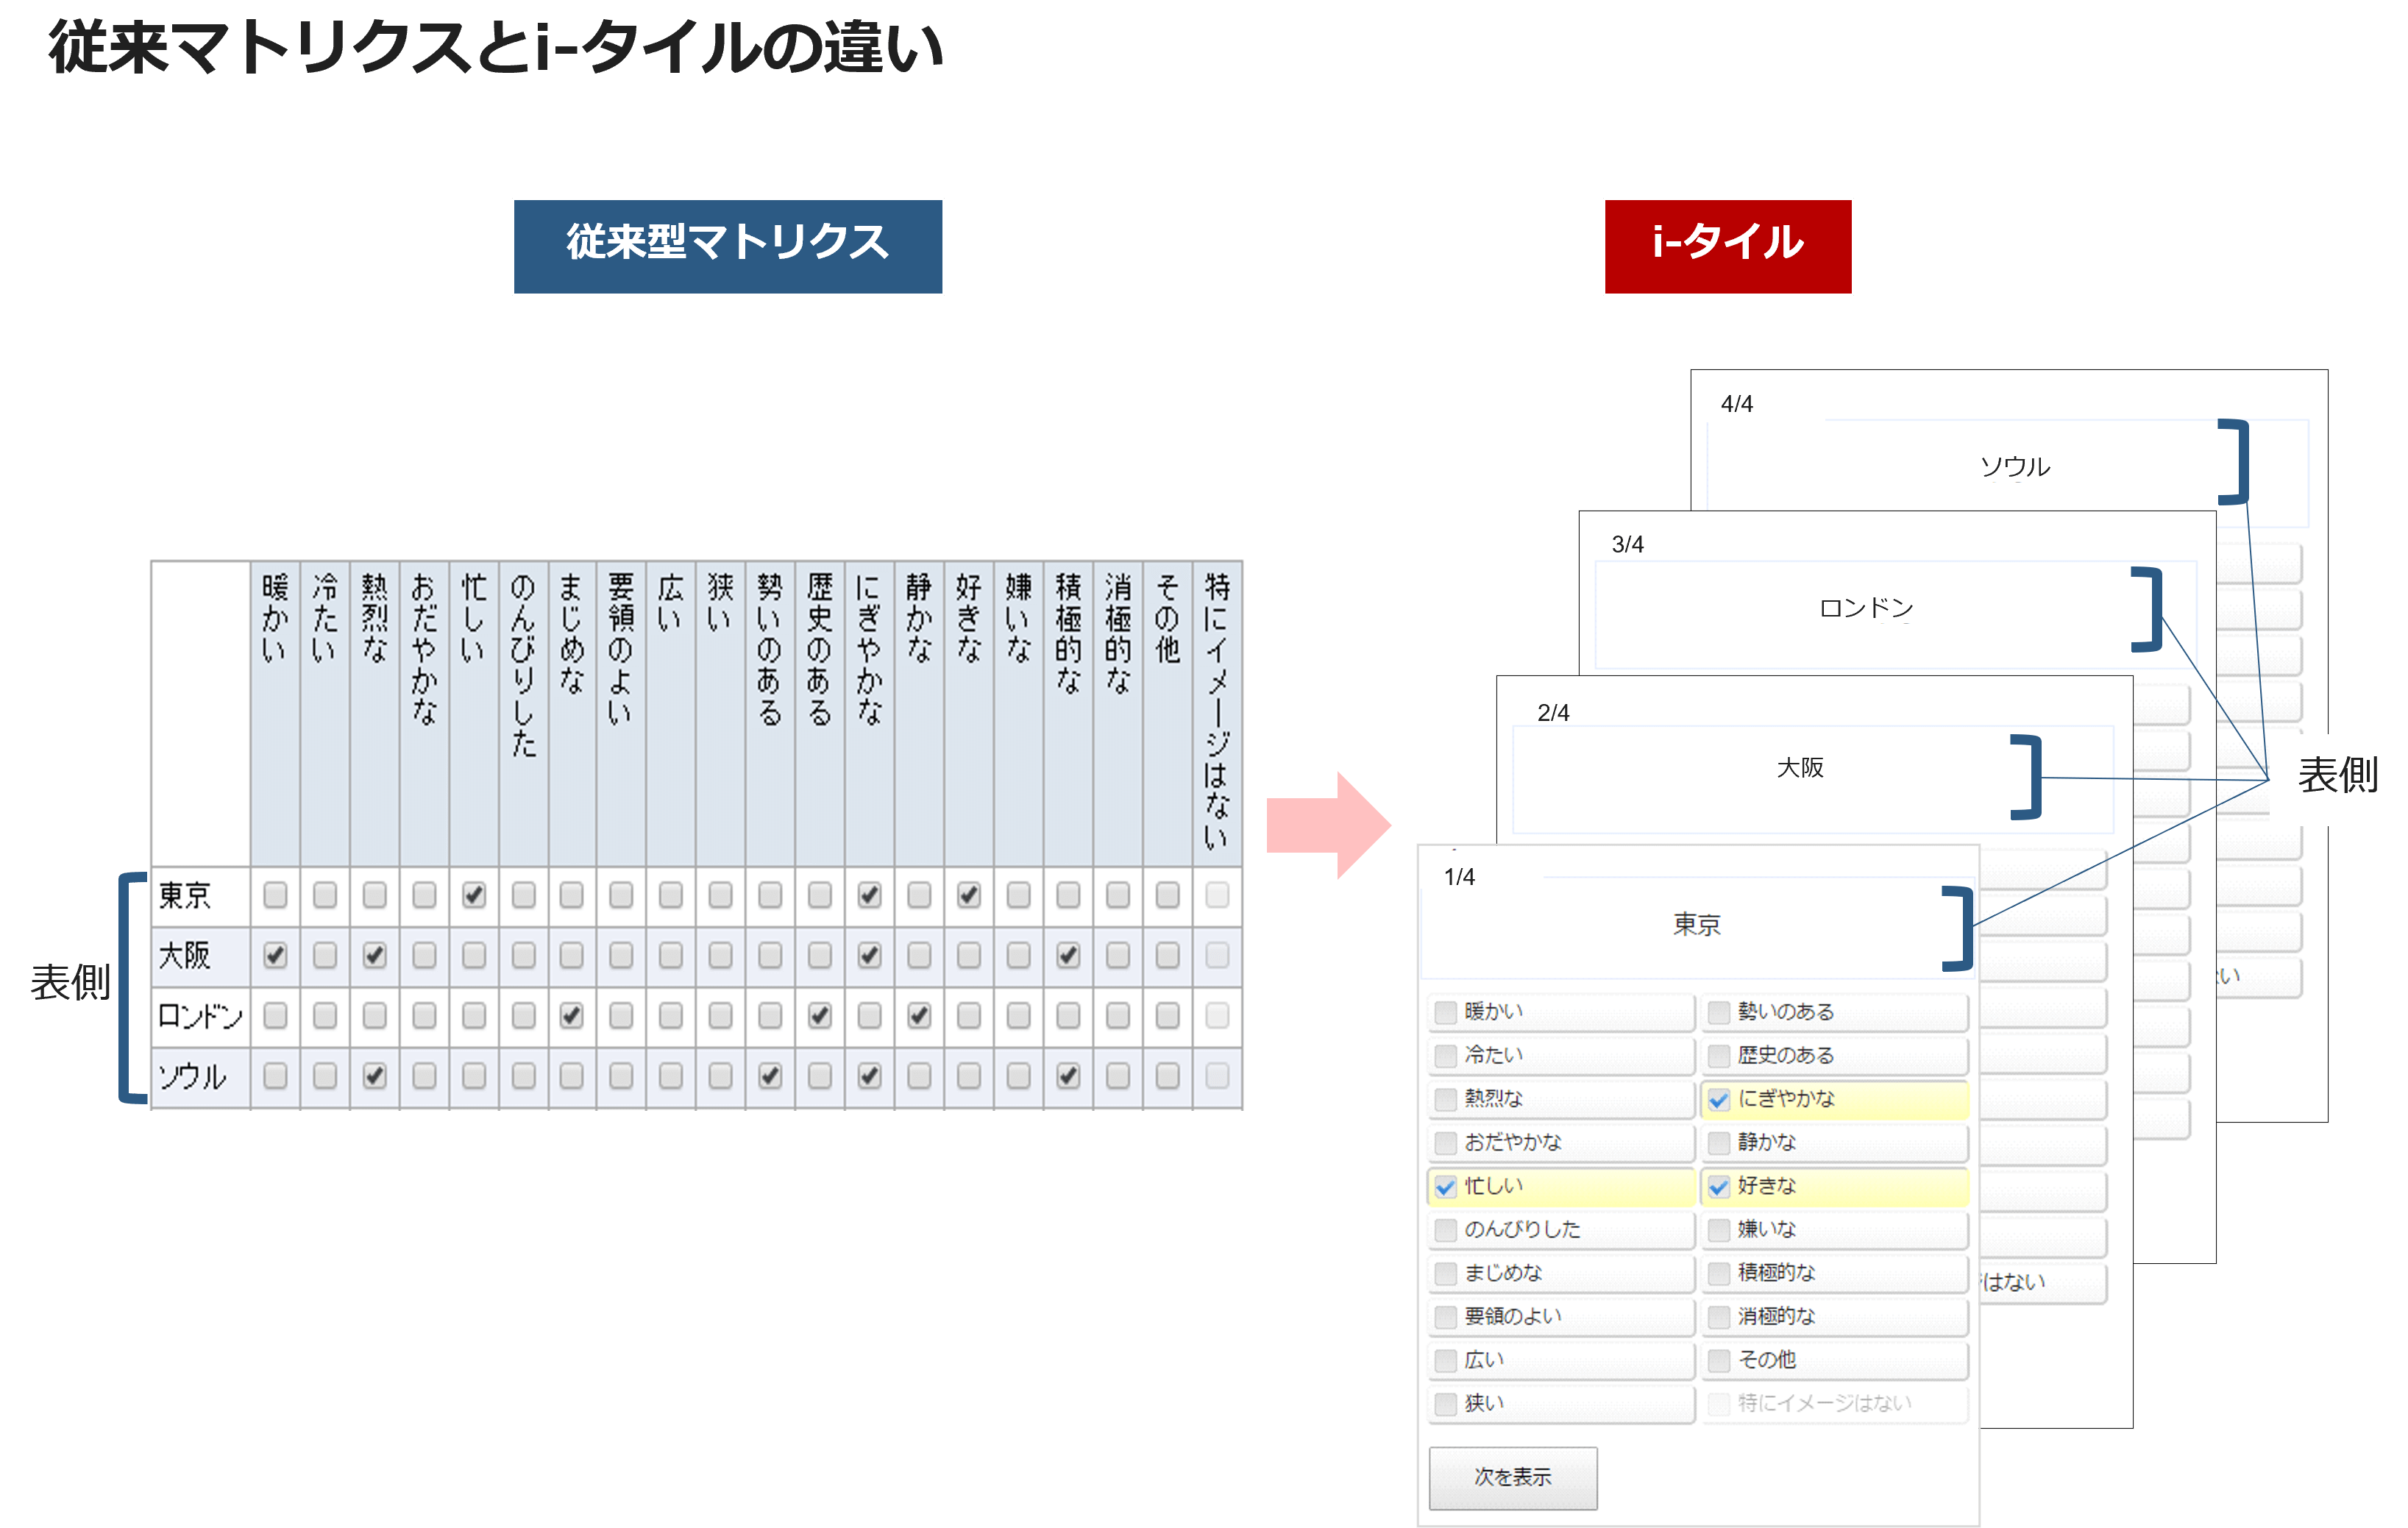
Task: Click the ソウル heading in the 4/4 card
Action: [2015, 467]
